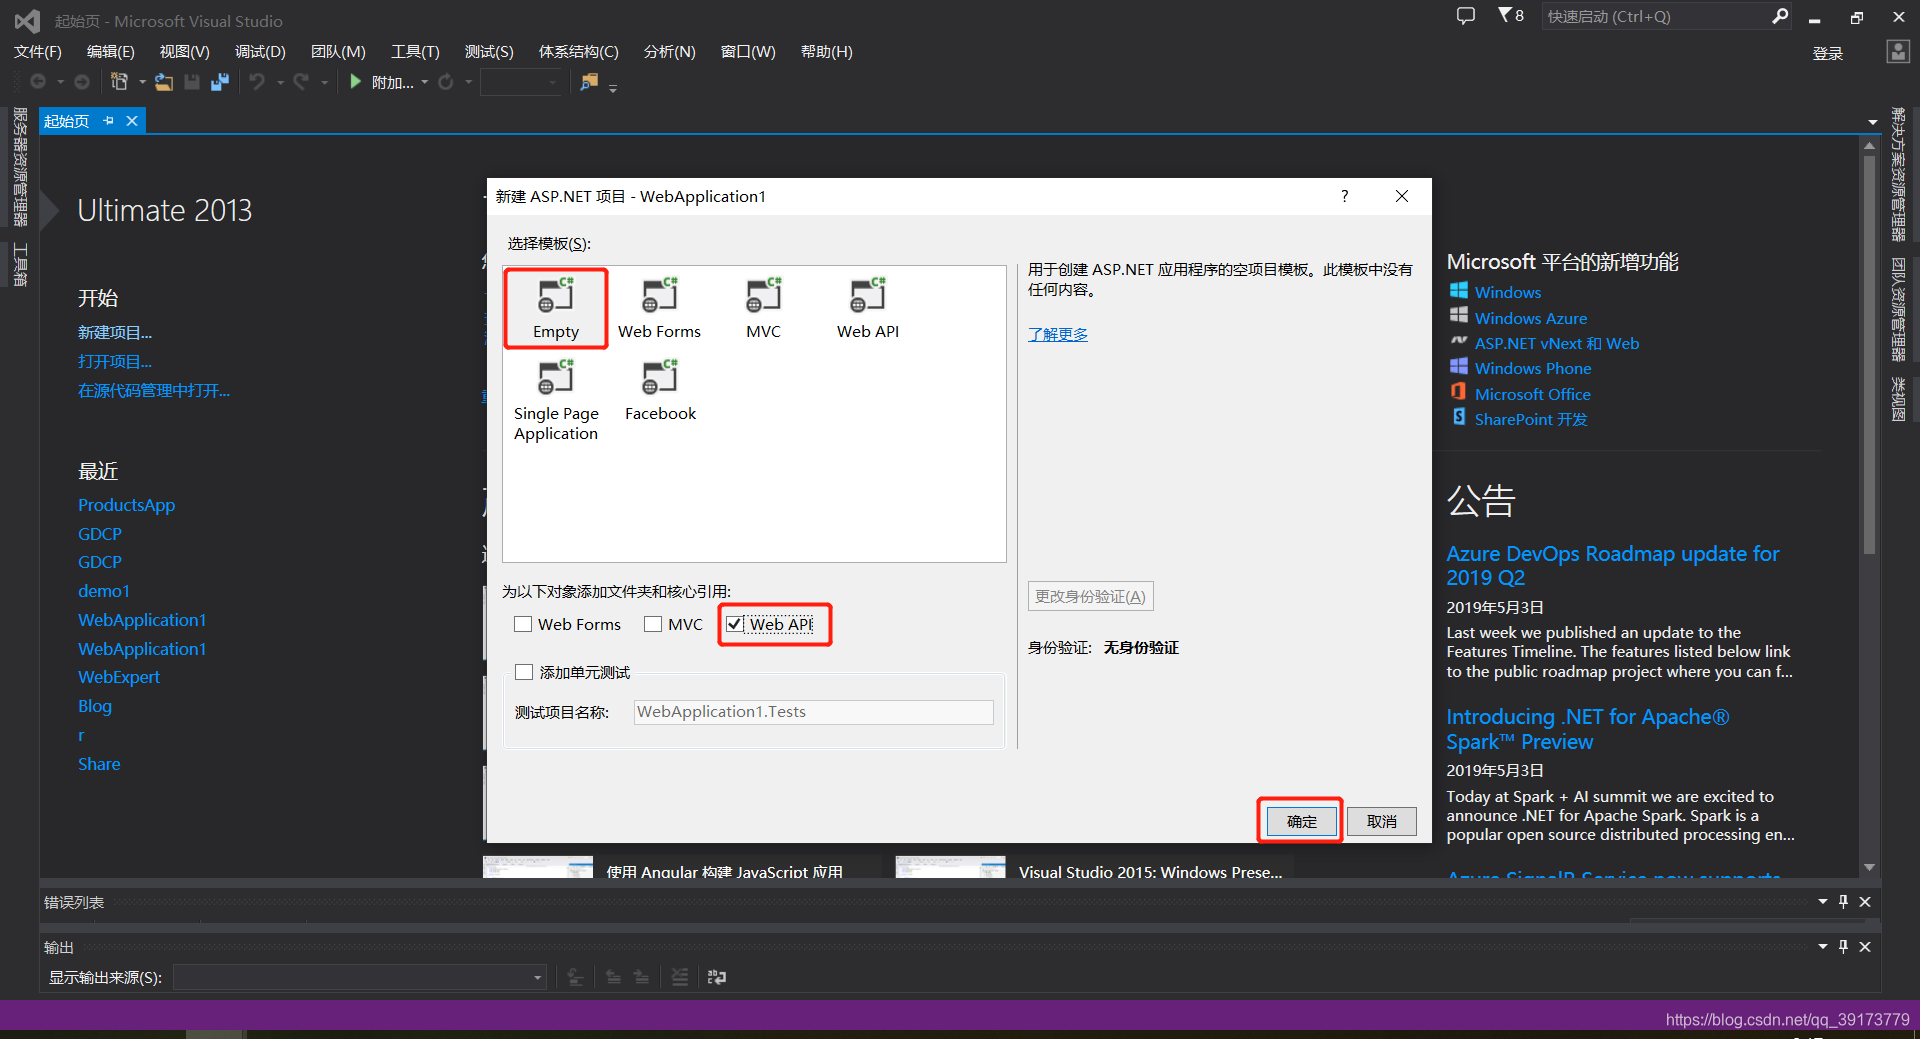Click the account avatar icon beside 登录
This screenshot has width=1920, height=1039.
(1898, 52)
